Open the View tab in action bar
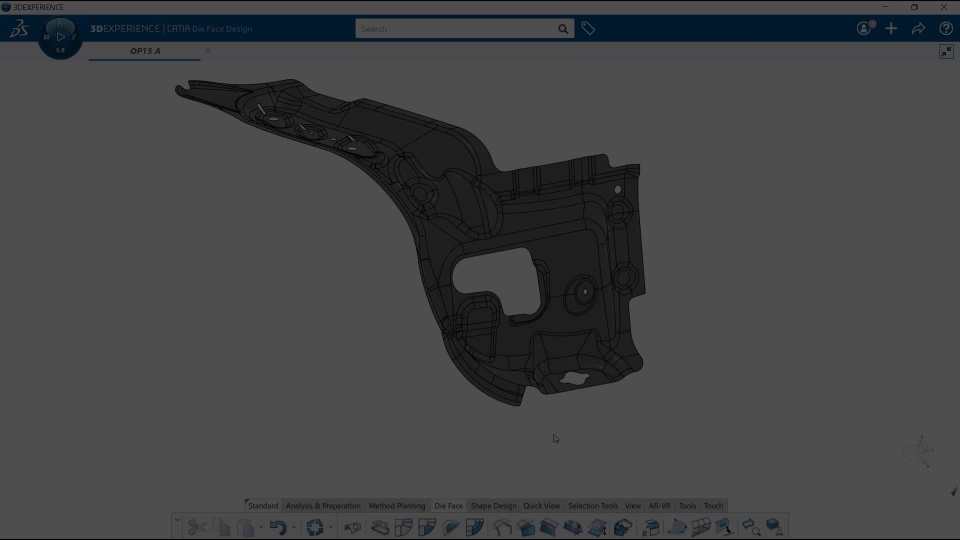The image size is (960, 540). pyautogui.click(x=632, y=506)
